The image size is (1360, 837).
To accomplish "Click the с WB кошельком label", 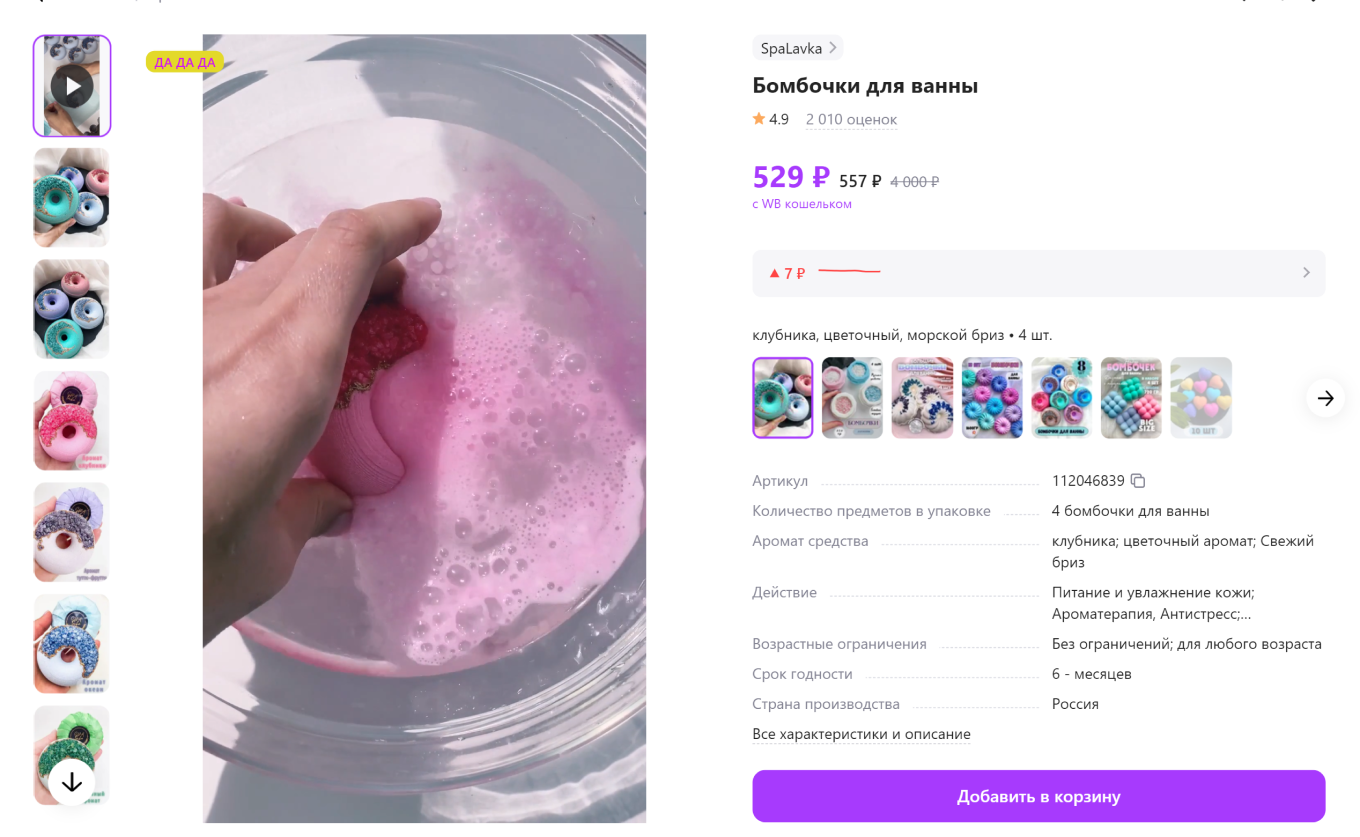I will [801, 203].
